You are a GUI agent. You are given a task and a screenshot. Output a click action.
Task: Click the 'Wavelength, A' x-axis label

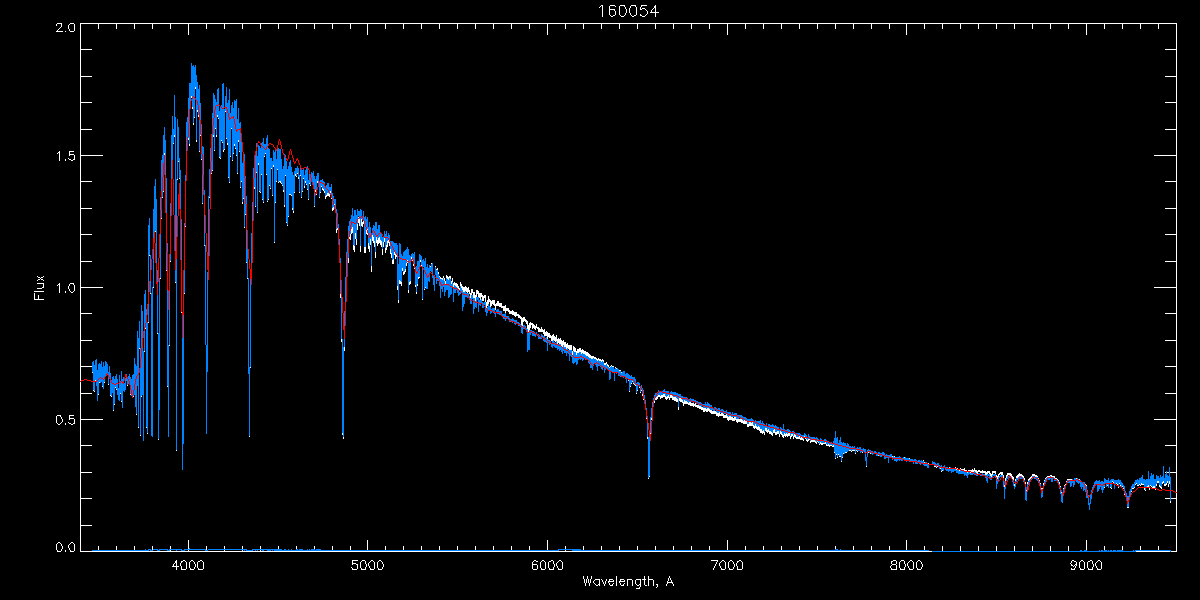click(x=627, y=581)
